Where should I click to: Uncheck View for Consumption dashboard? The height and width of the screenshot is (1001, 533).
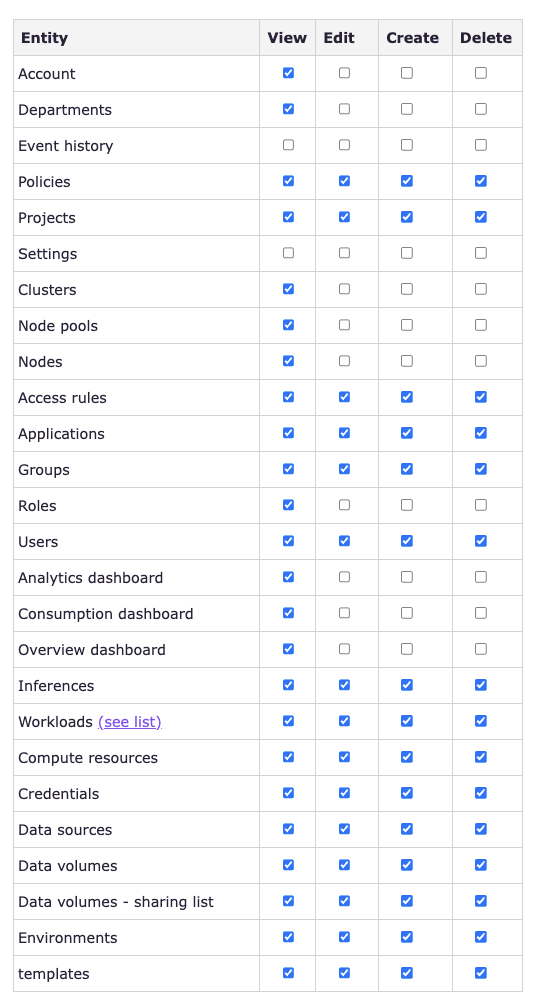pos(288,613)
